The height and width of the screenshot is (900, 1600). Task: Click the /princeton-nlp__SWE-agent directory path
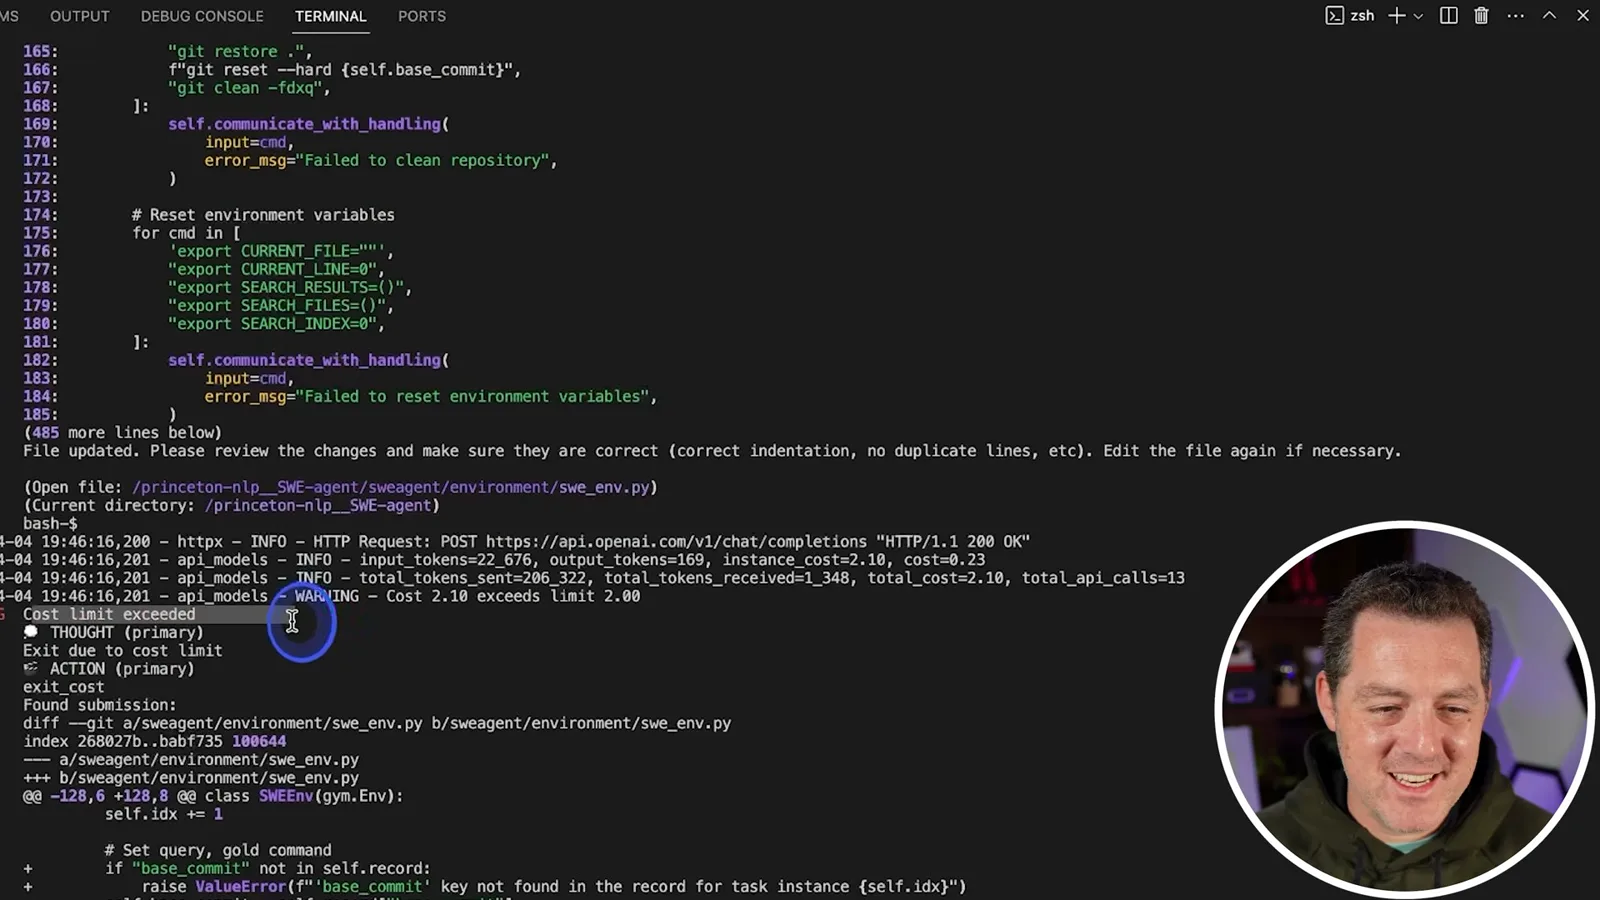[x=318, y=505]
